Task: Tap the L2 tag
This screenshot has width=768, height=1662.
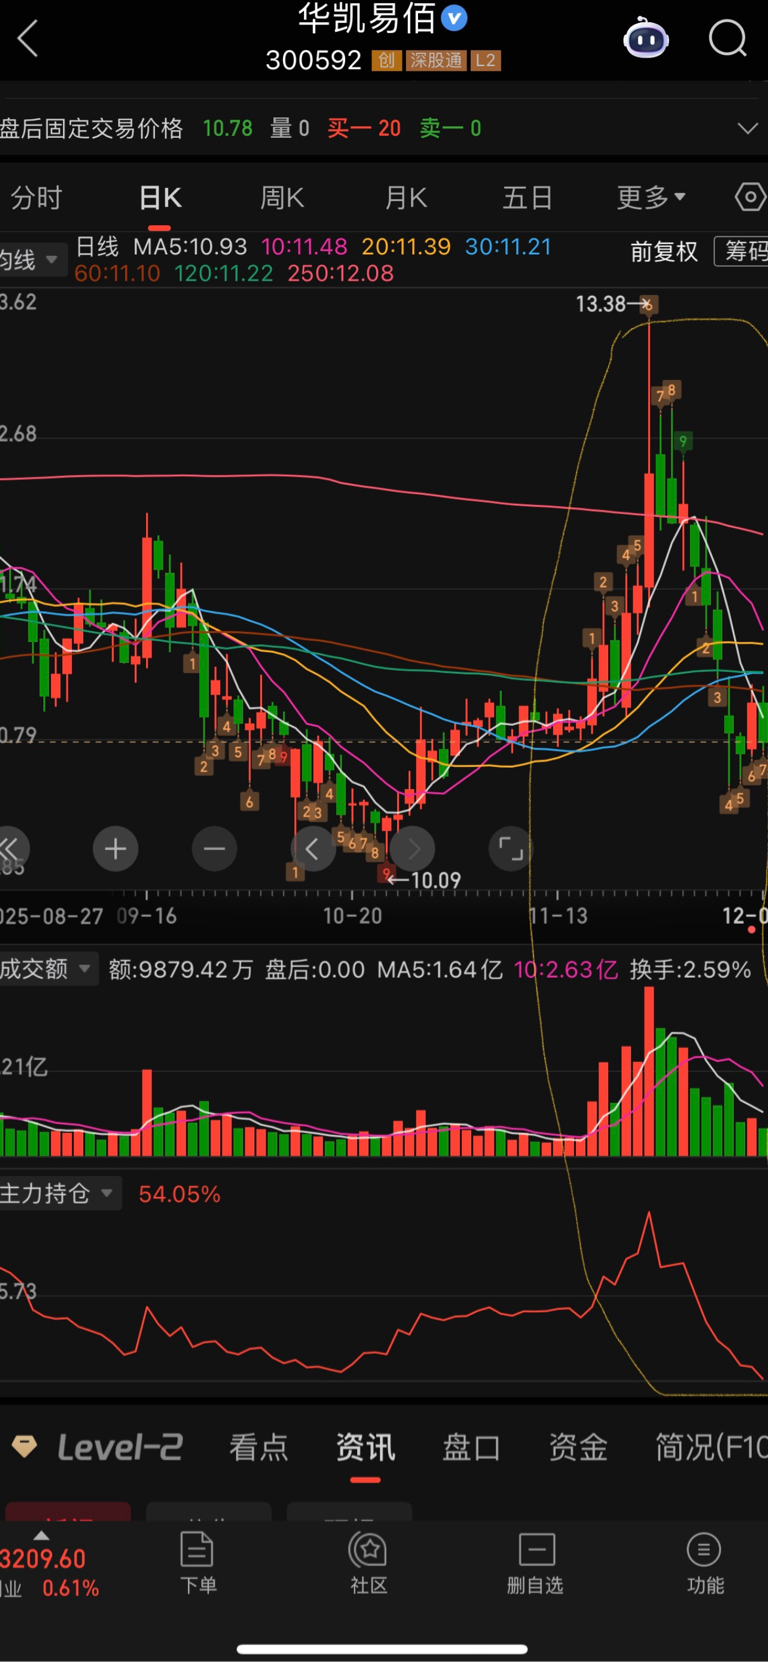Action: [485, 60]
